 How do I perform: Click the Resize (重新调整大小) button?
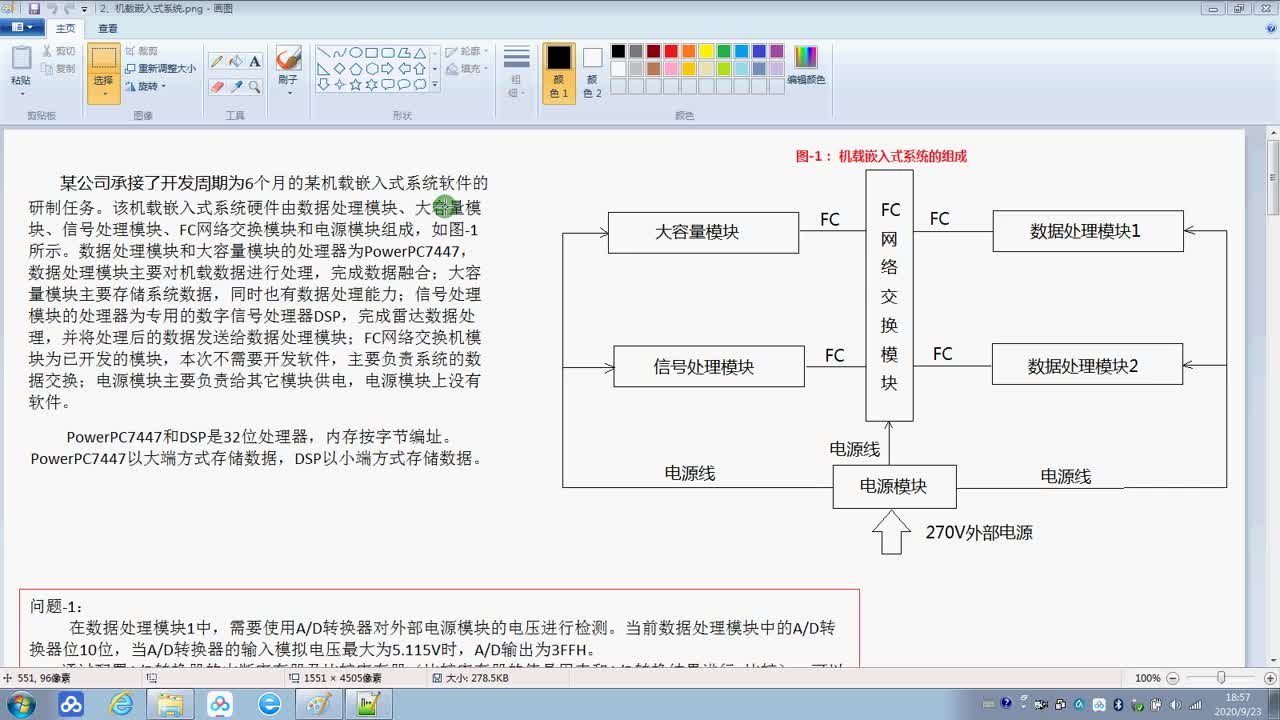[x=160, y=69]
